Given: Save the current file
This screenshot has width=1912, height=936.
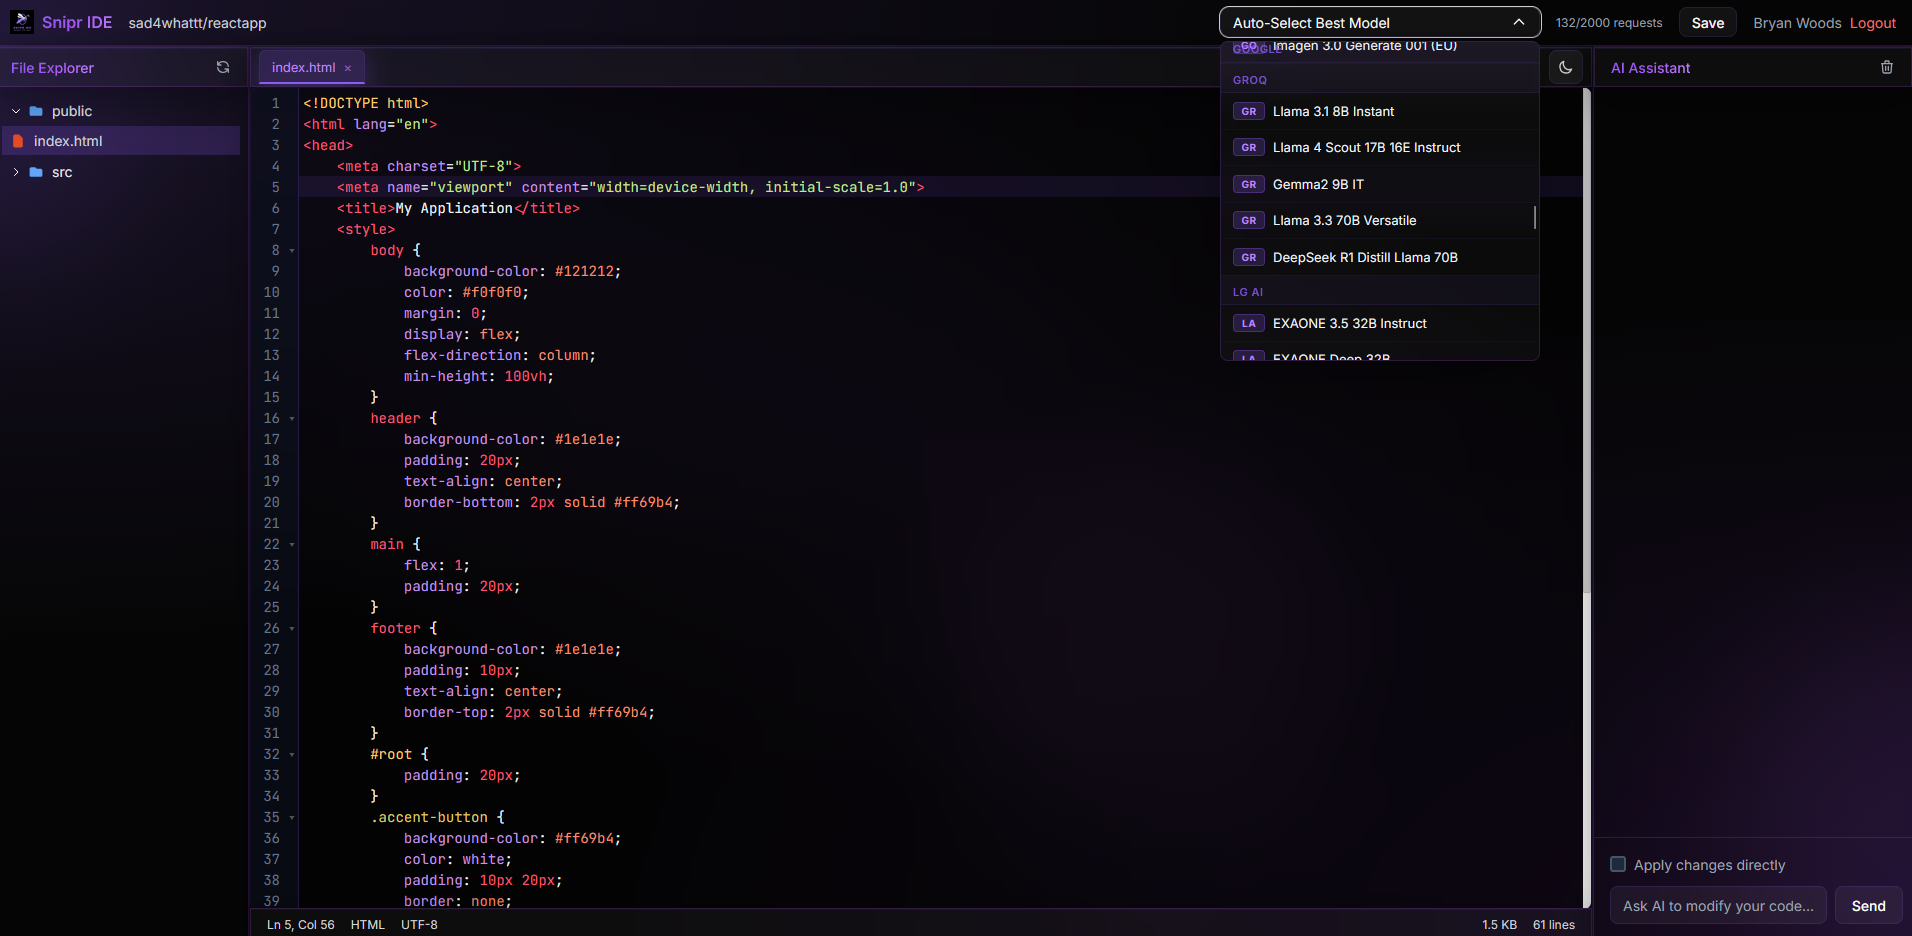Looking at the screenshot, I should [x=1707, y=23].
